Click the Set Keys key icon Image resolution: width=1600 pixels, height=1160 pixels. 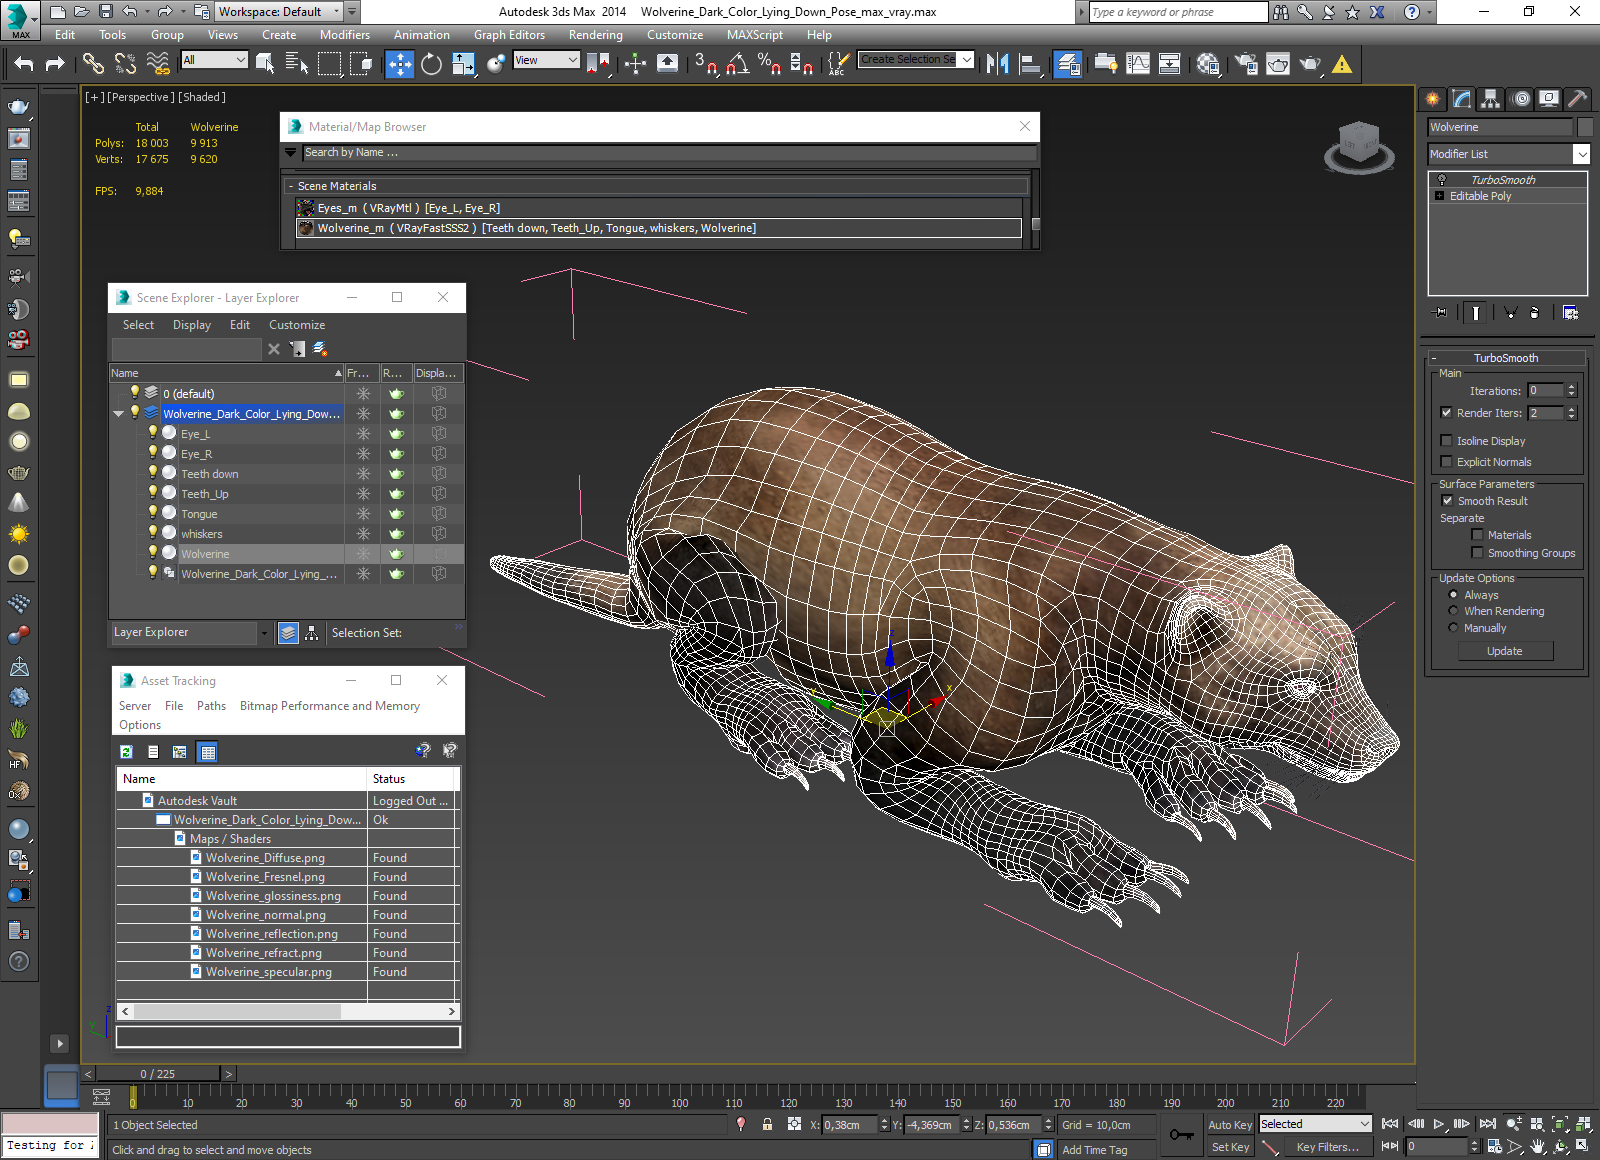[x=1181, y=1135]
